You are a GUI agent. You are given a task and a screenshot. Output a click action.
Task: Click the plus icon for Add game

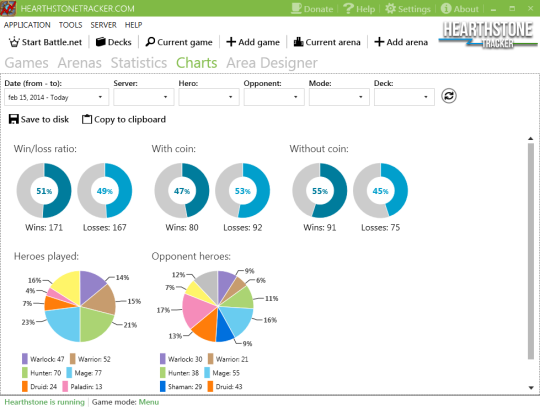pyautogui.click(x=231, y=42)
